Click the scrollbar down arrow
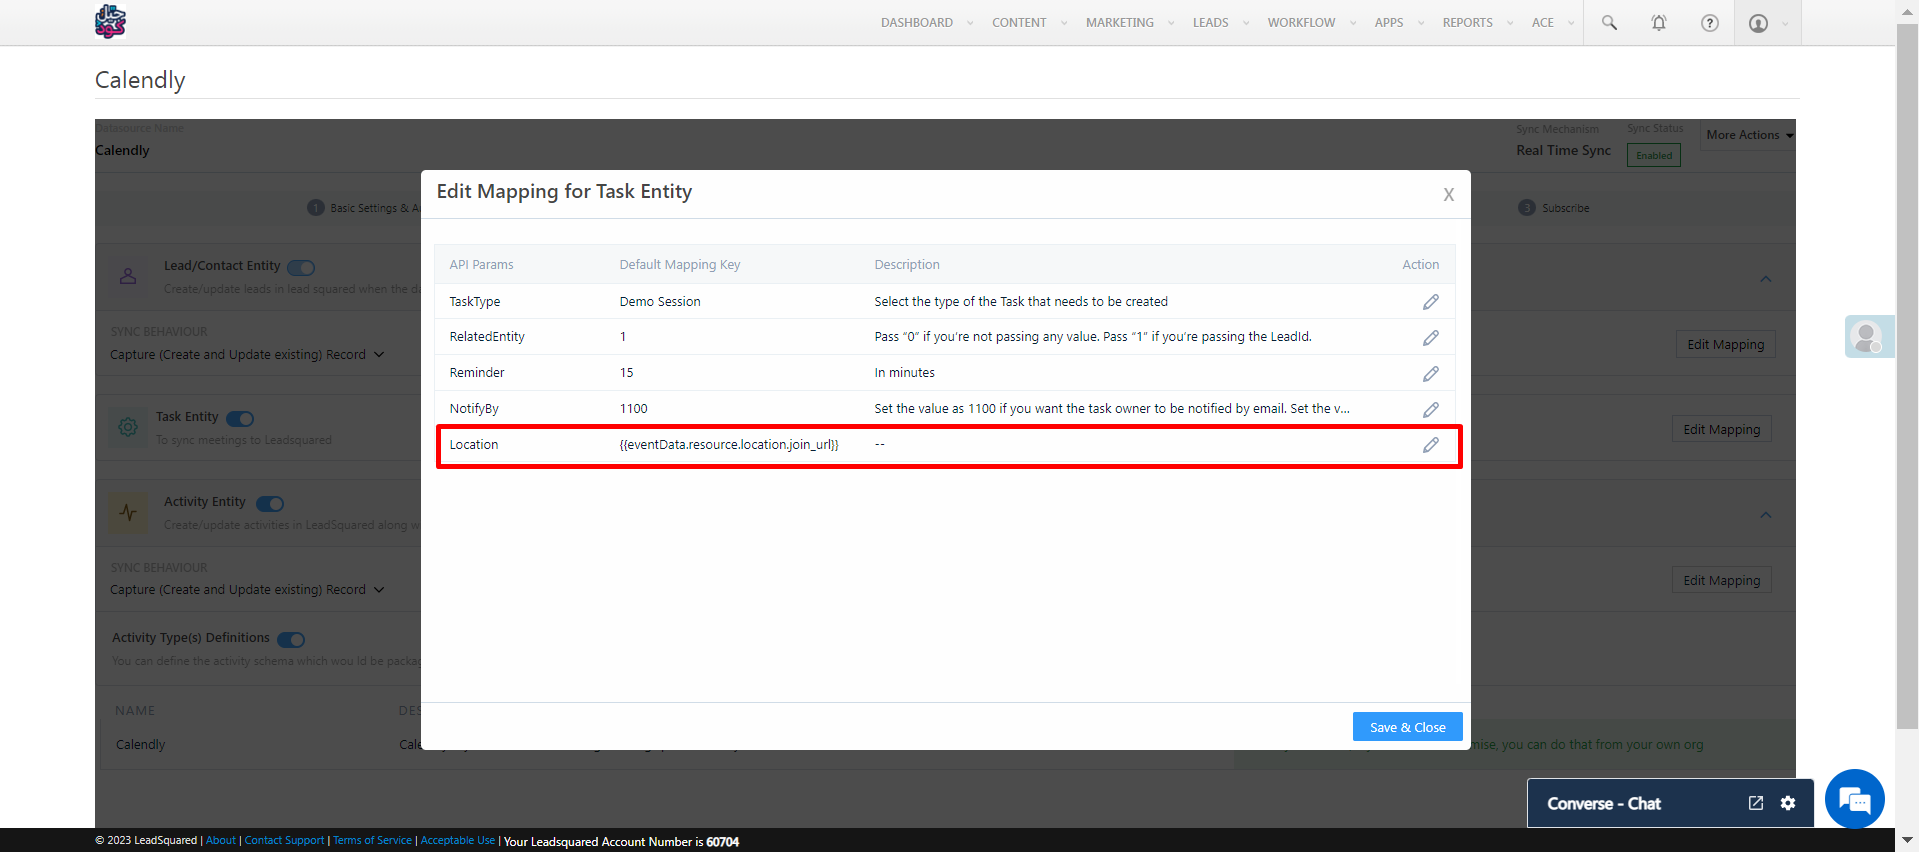Image resolution: width=1919 pixels, height=852 pixels. tap(1907, 840)
